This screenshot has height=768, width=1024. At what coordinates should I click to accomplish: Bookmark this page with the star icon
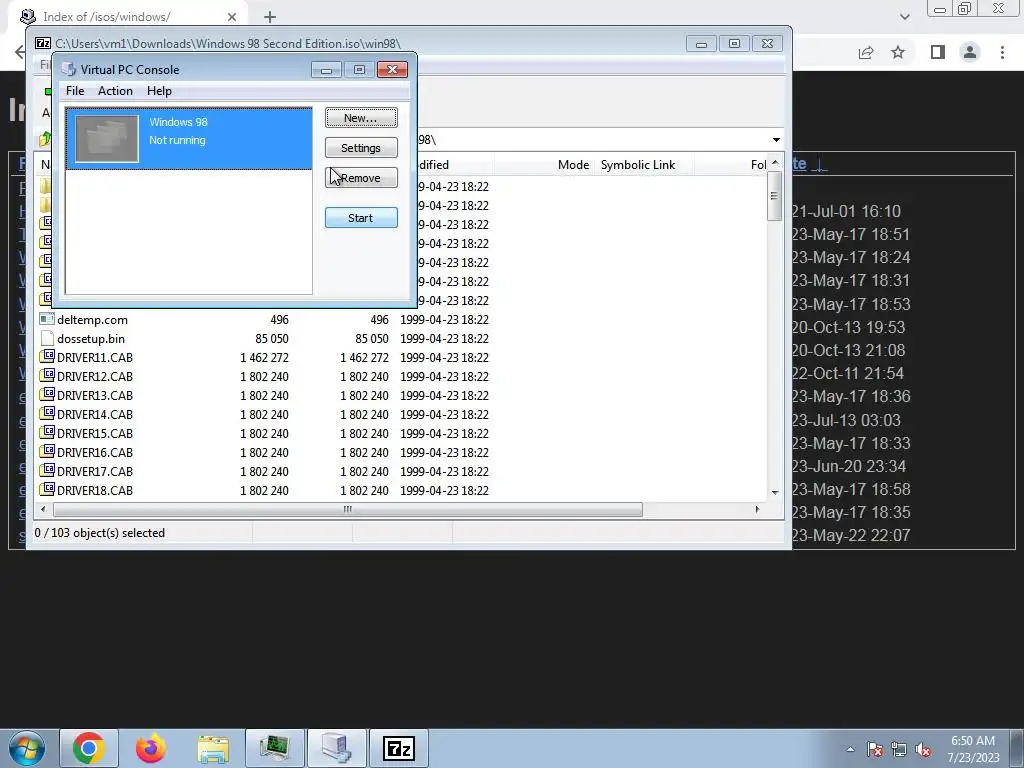coord(898,52)
